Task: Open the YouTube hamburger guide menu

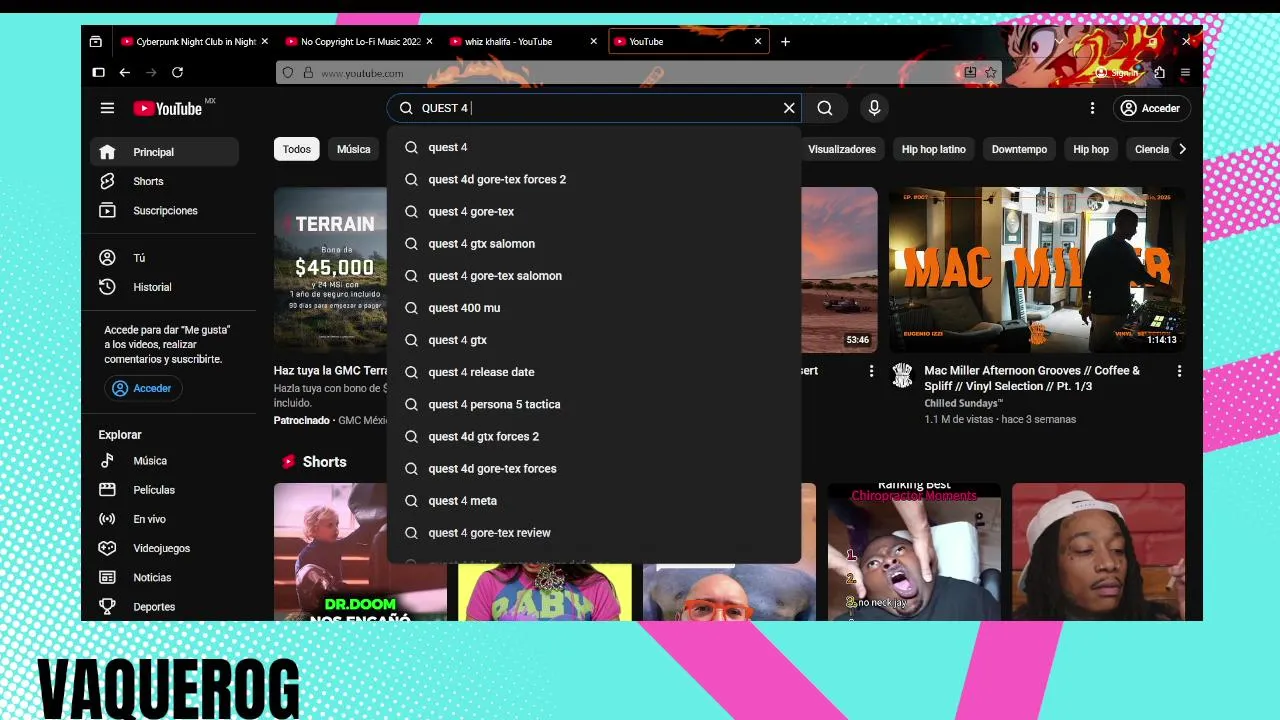Action: 107,108
